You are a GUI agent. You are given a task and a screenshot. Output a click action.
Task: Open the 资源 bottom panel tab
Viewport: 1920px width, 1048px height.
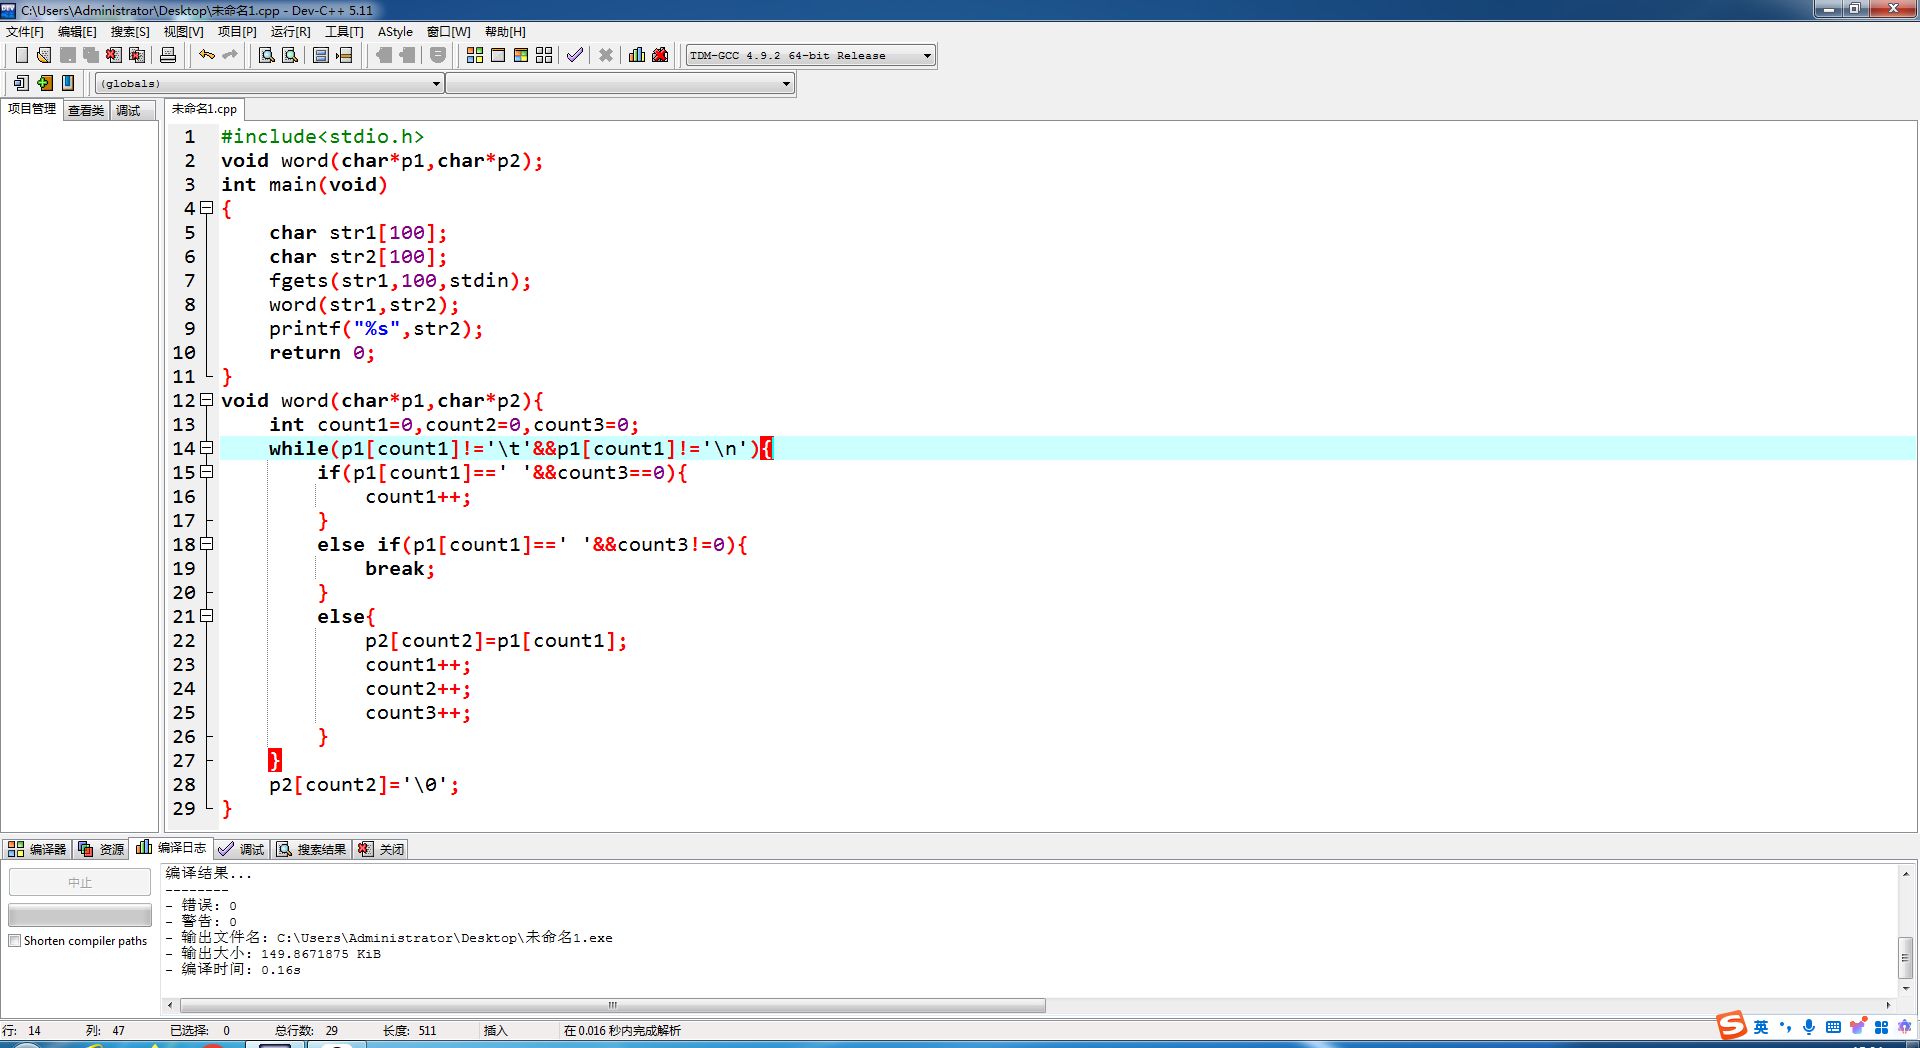pos(101,849)
